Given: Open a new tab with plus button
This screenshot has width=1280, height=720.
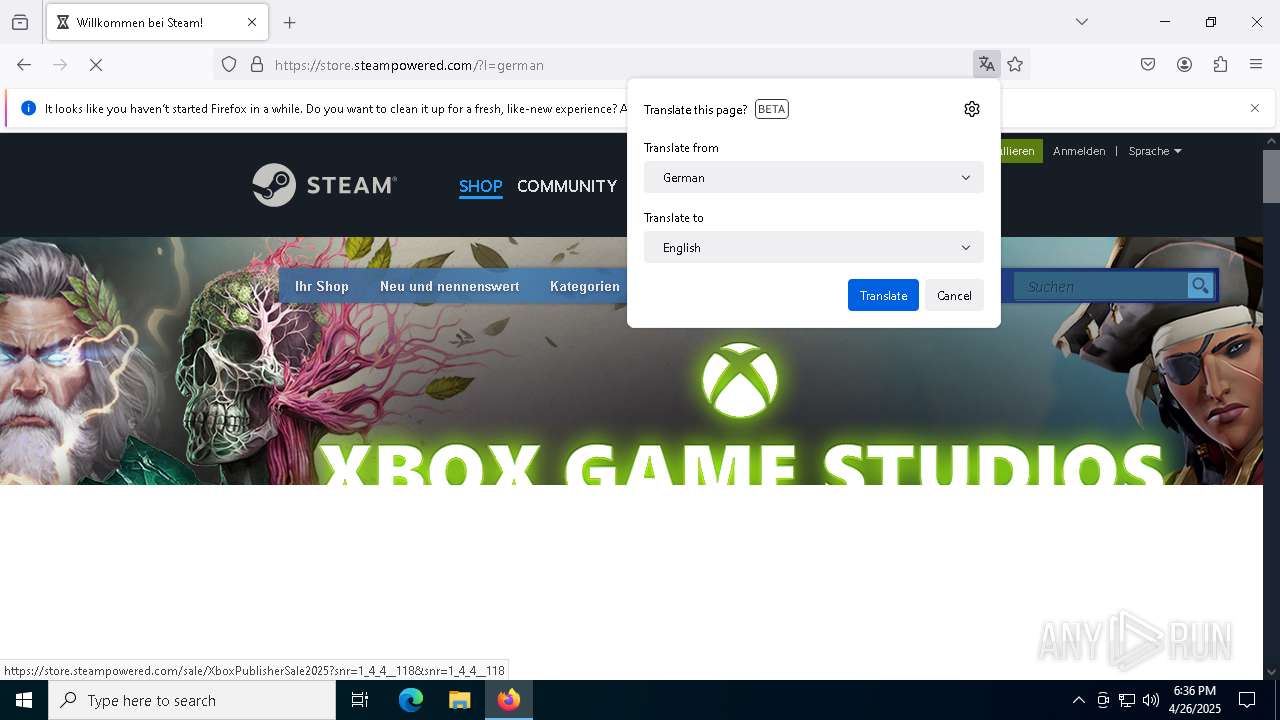Looking at the screenshot, I should [290, 22].
